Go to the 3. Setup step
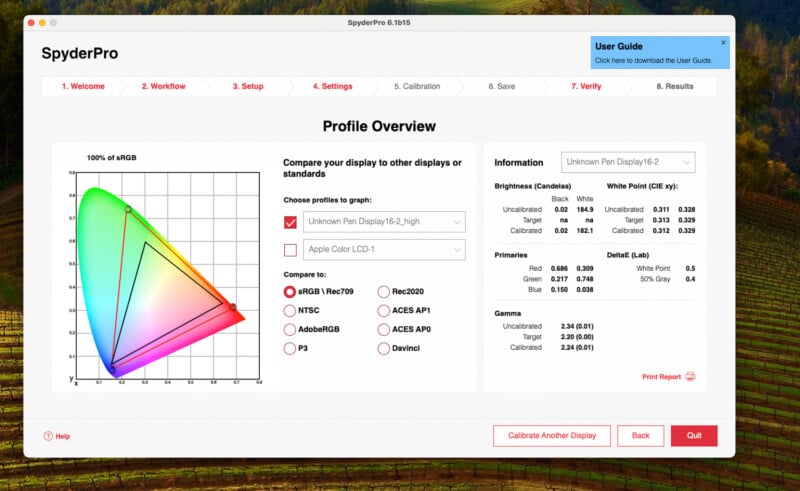 coord(248,86)
